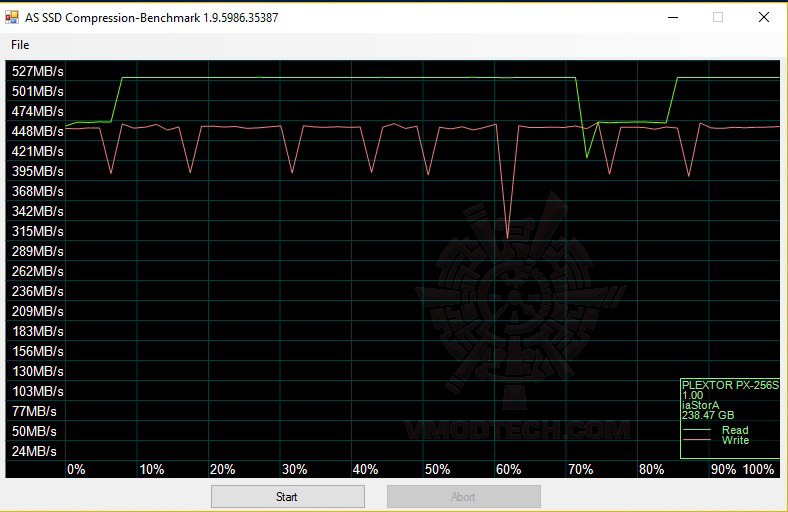Image resolution: width=788 pixels, height=512 pixels.
Task: Click the 209MB/s axis label
Action: tap(38, 312)
